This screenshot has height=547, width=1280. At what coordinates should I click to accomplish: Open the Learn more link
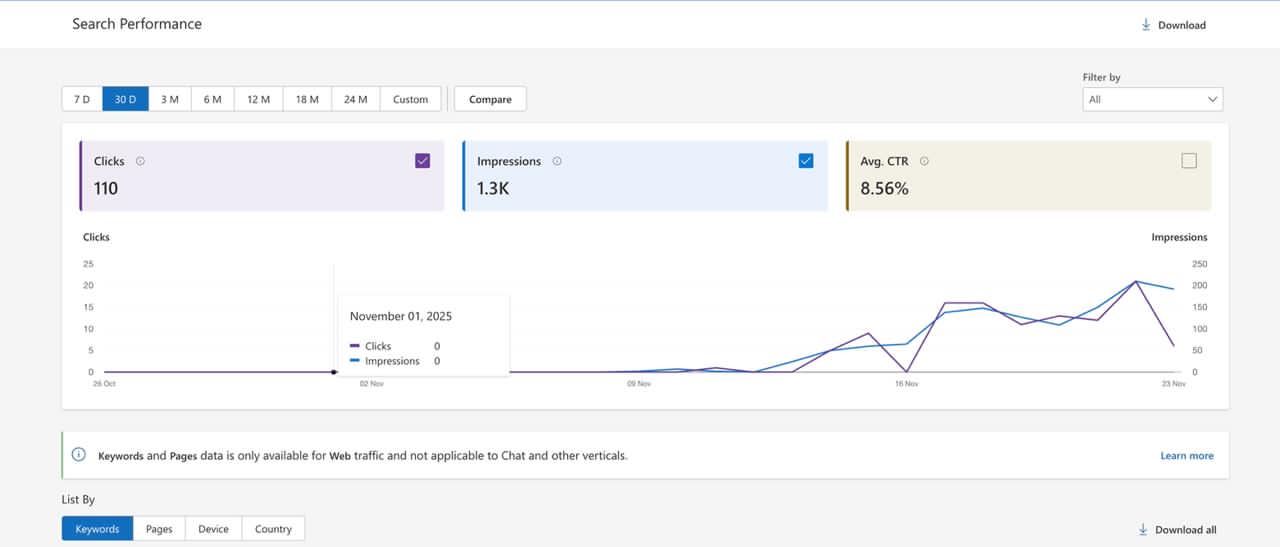(1186, 456)
